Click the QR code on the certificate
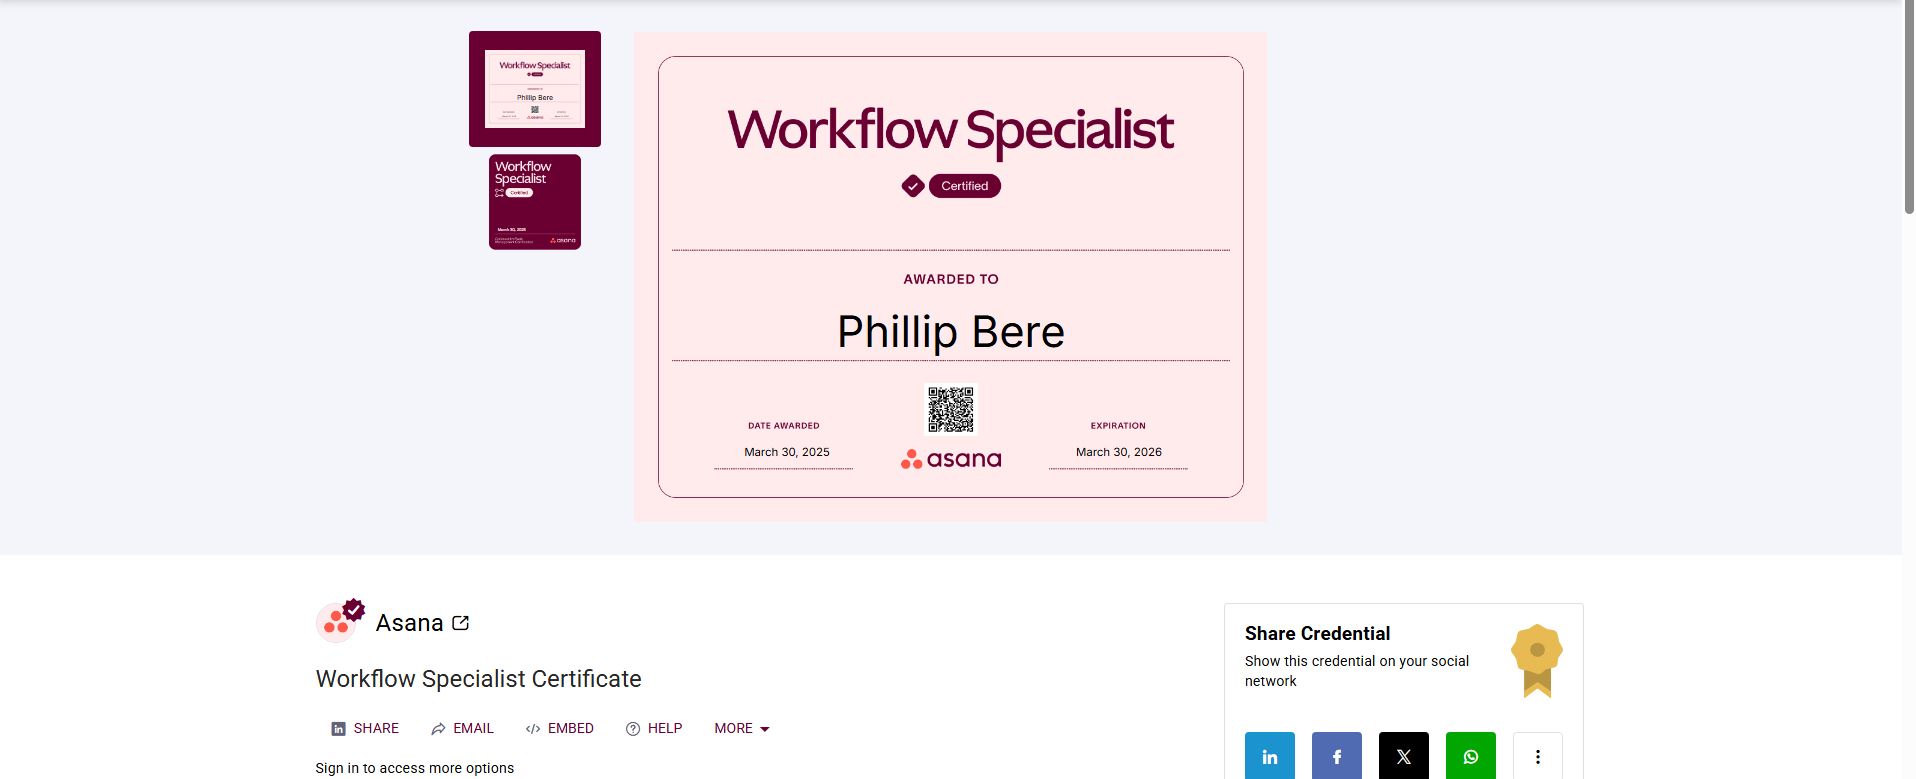Screen dimensions: 1916x779 pyautogui.click(x=952, y=409)
